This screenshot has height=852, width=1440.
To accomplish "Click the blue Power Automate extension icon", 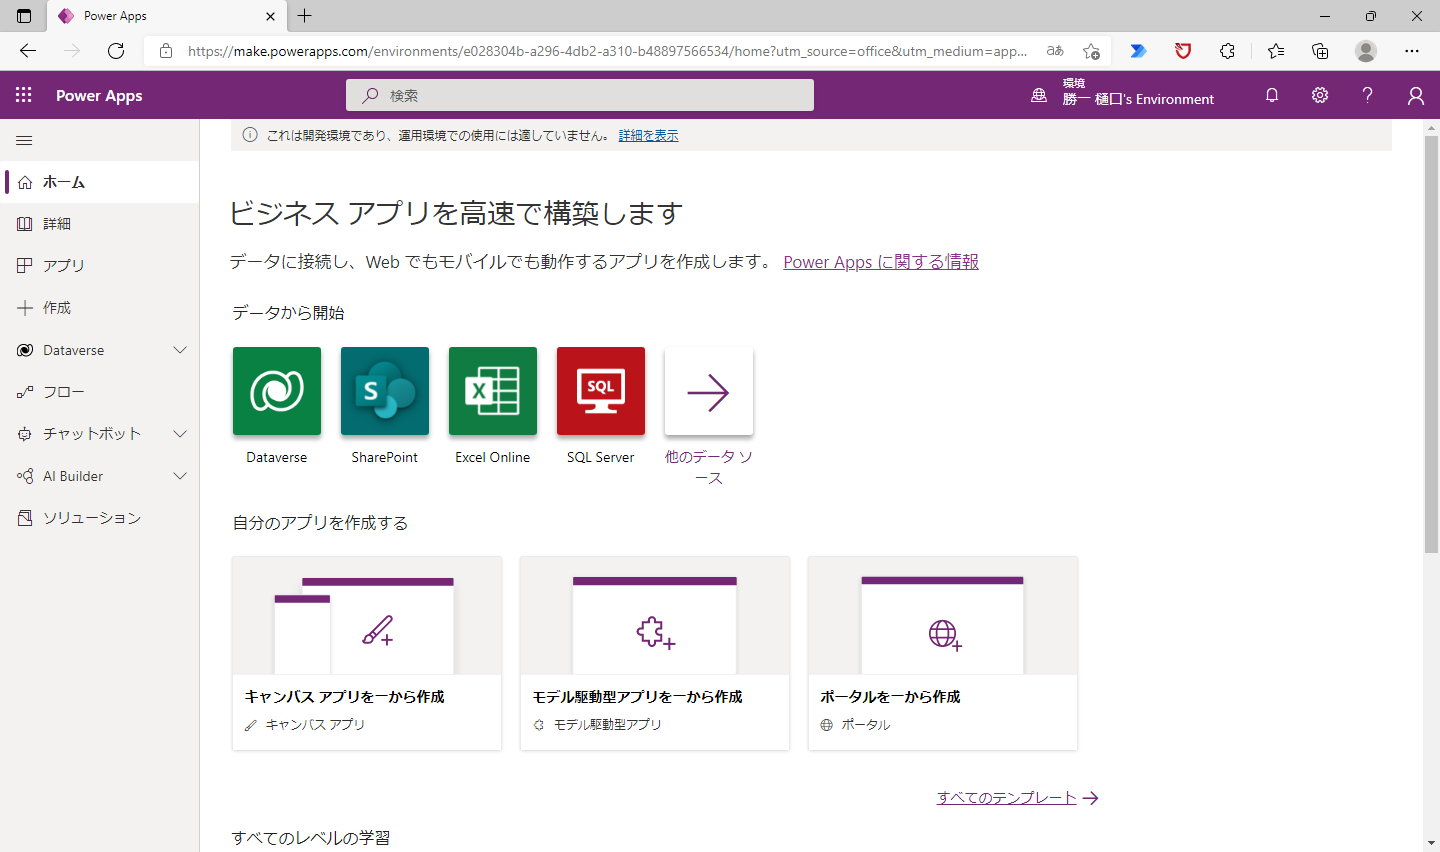I will pos(1138,51).
